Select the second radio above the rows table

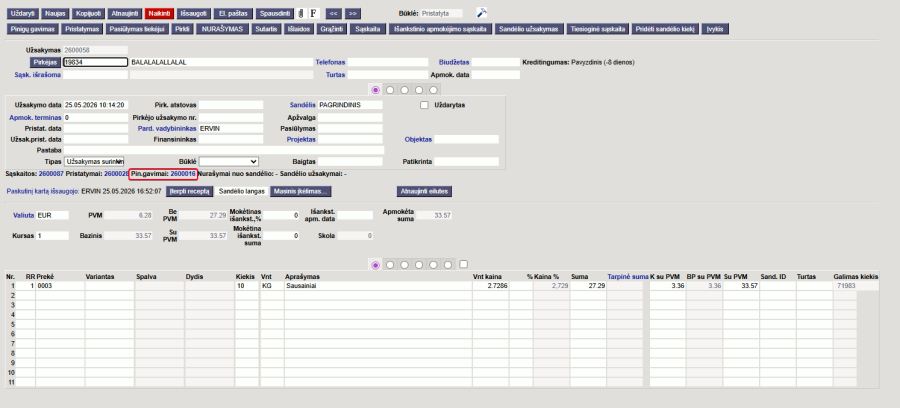tap(390, 265)
